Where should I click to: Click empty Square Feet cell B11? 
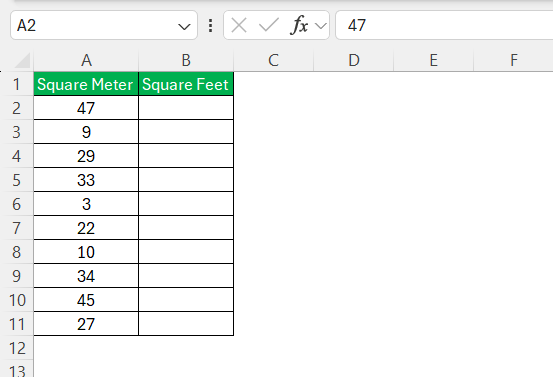click(x=186, y=324)
